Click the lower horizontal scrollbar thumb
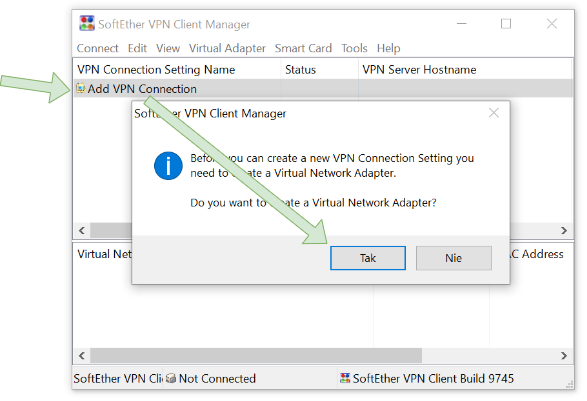587x401 pixels. [256, 355]
